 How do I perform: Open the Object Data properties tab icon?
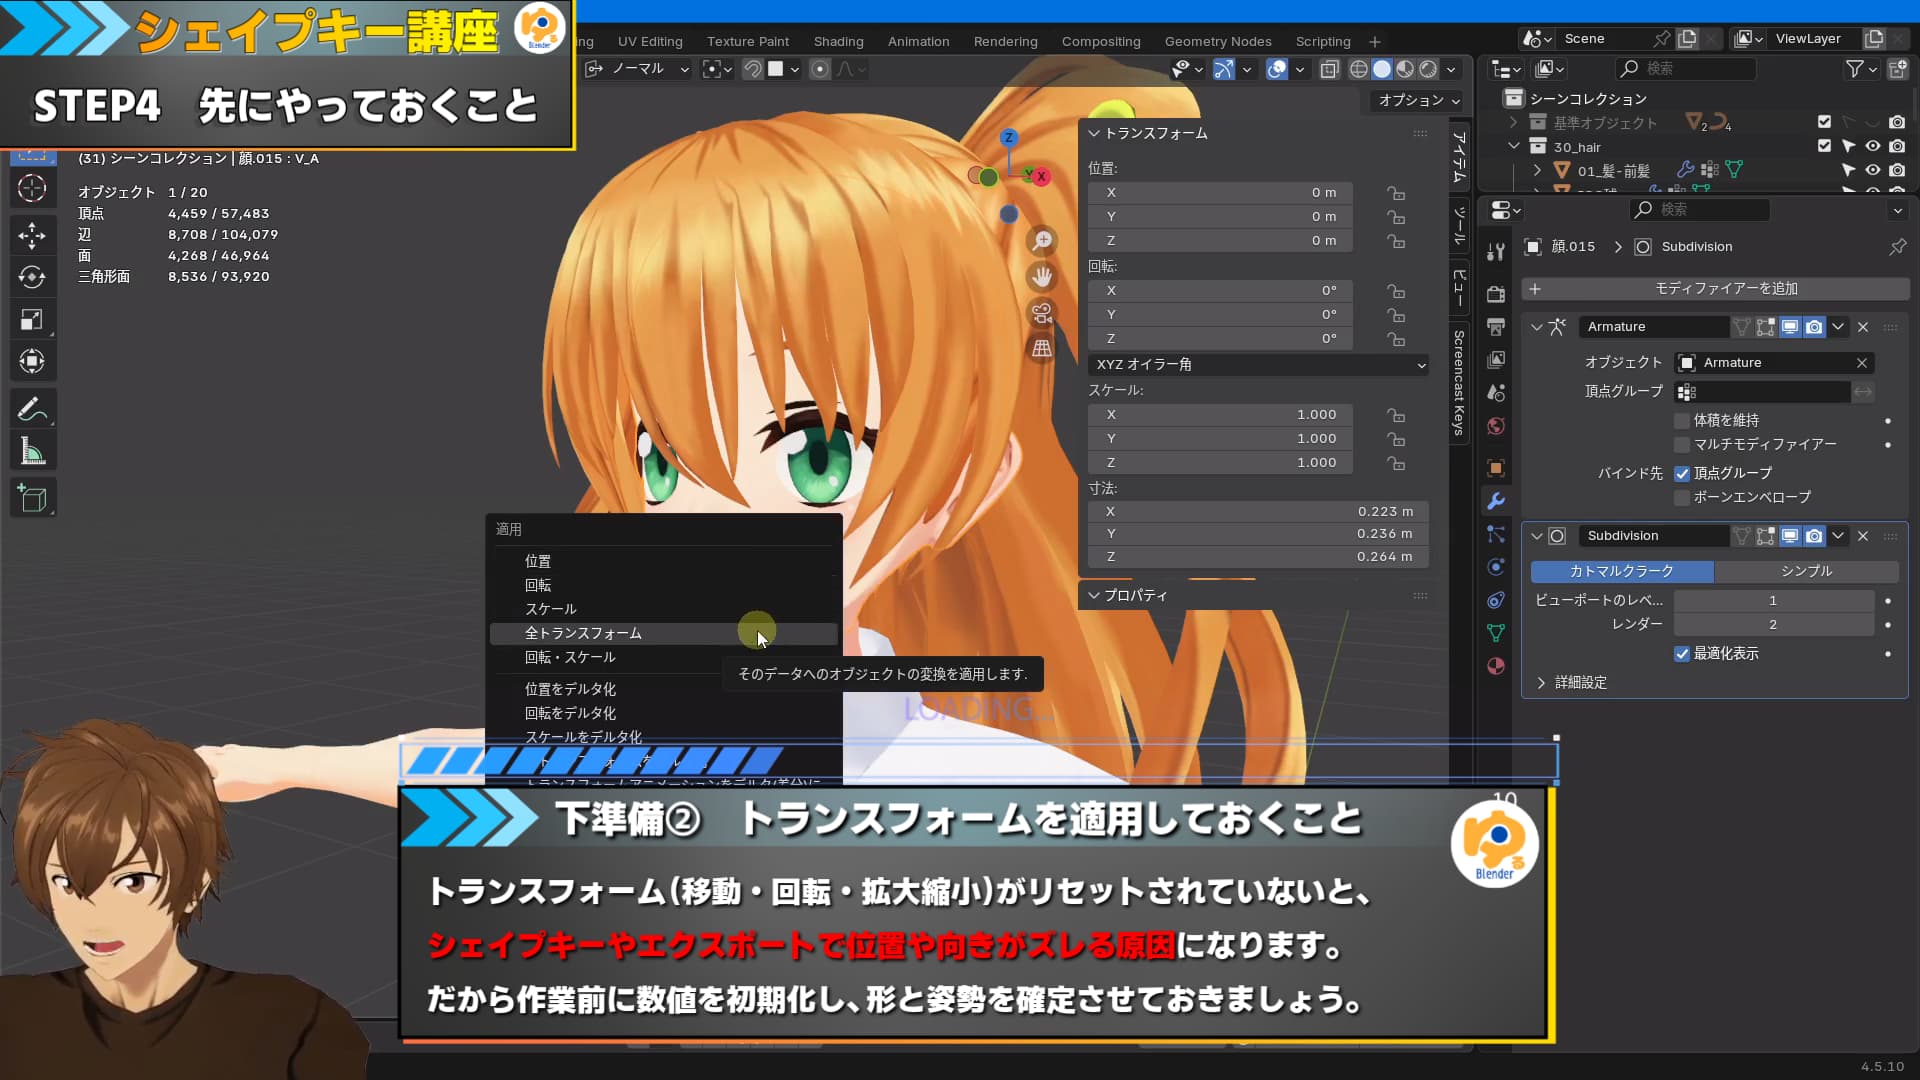tap(1496, 633)
